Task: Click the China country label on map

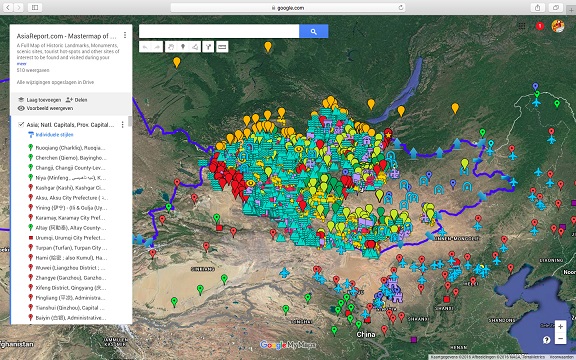Action: point(366,334)
